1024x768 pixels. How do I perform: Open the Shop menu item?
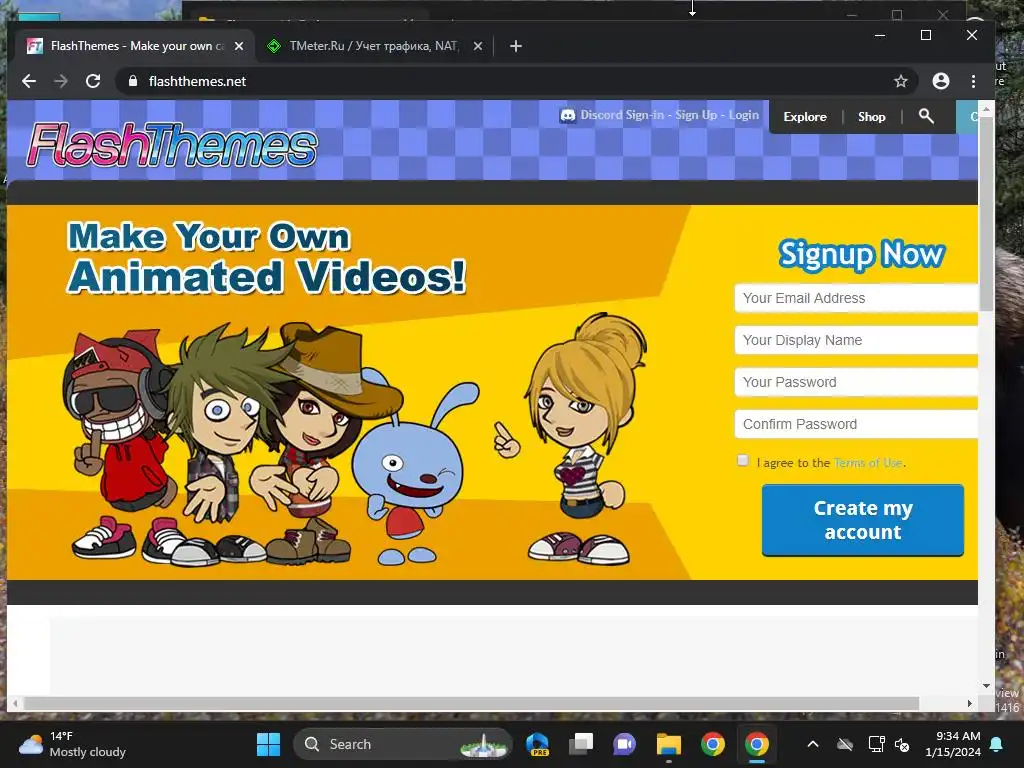point(872,117)
